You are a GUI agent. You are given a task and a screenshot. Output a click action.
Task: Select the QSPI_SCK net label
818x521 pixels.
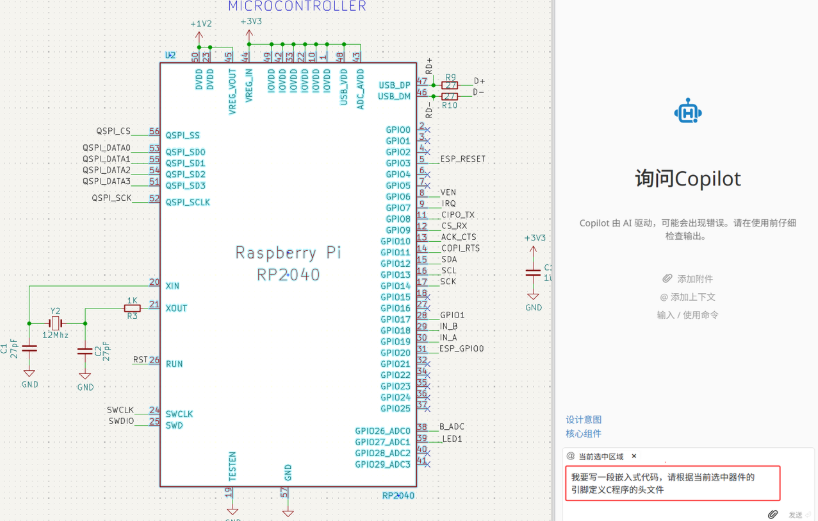112,198
